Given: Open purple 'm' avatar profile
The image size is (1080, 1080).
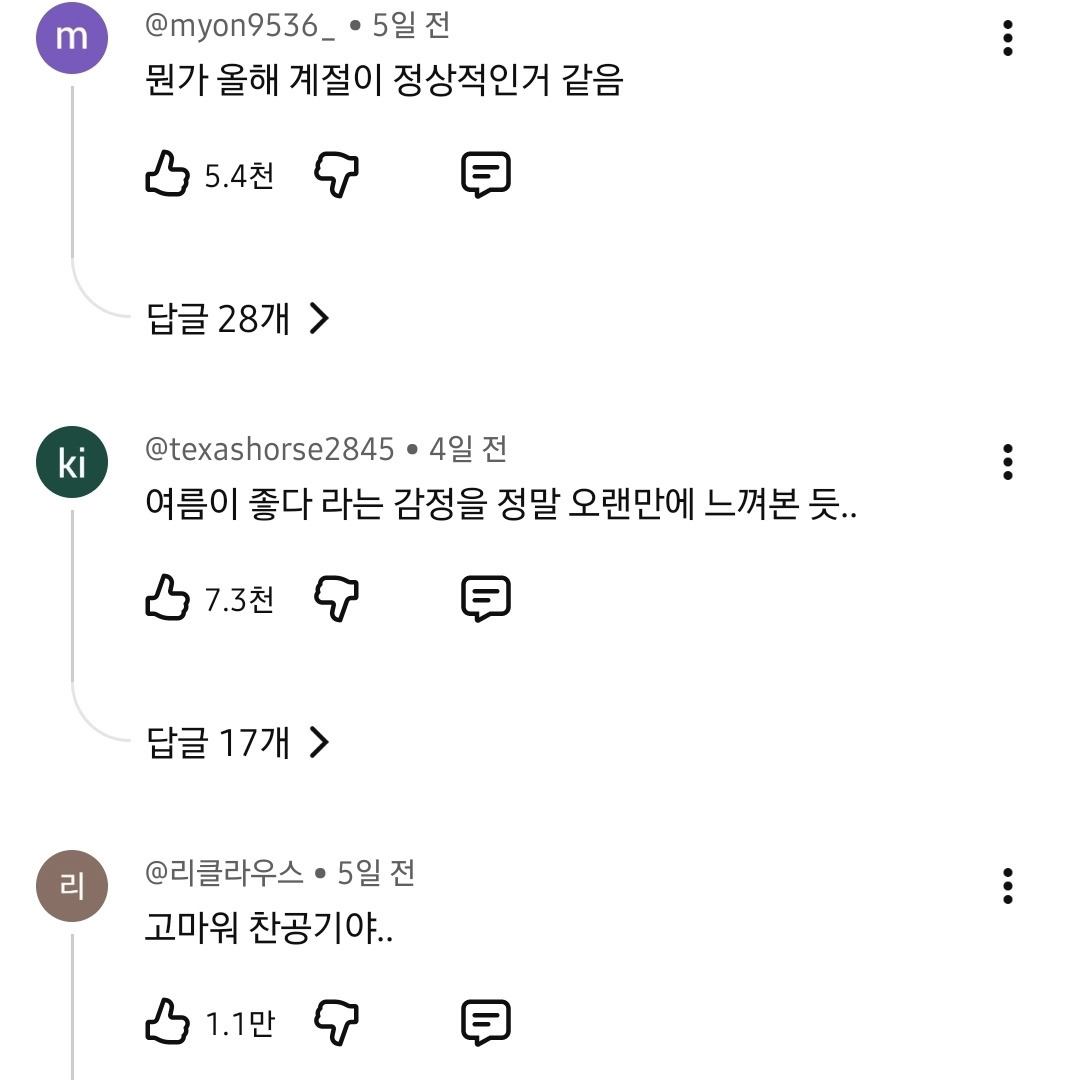Looking at the screenshot, I should (x=72, y=38).
